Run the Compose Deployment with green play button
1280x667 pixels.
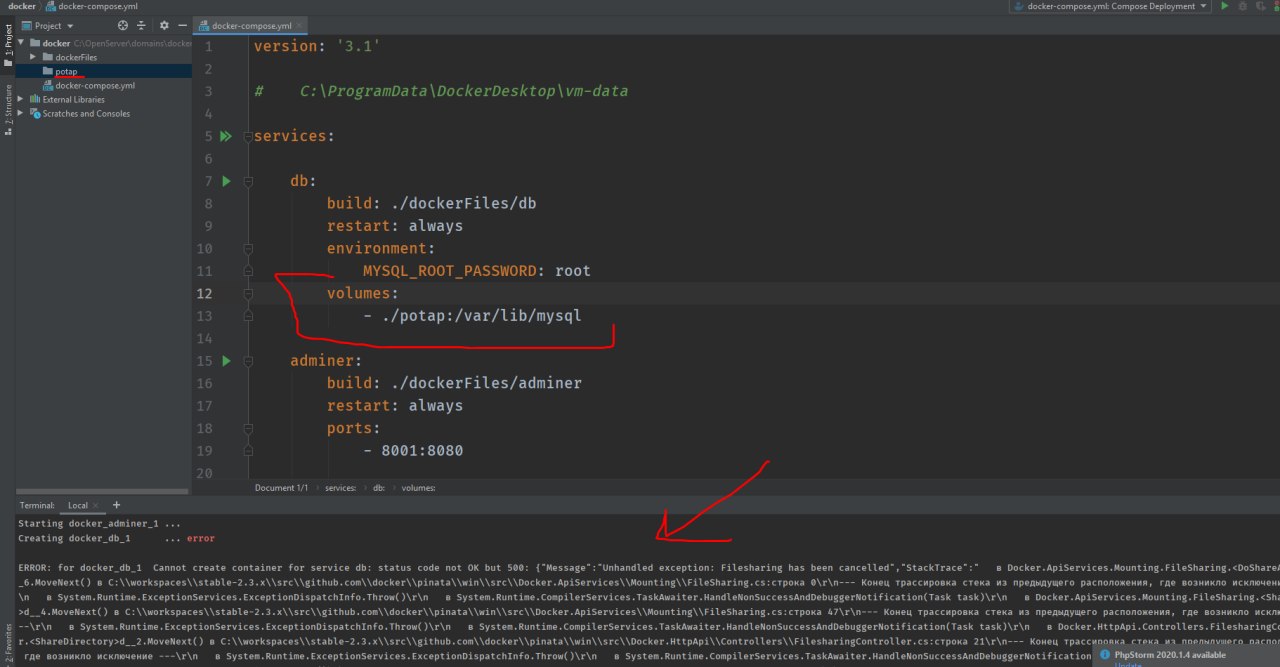coord(1224,6)
